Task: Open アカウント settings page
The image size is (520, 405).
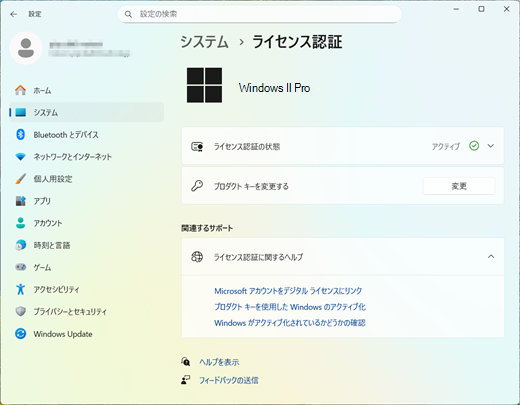Action: point(87,223)
